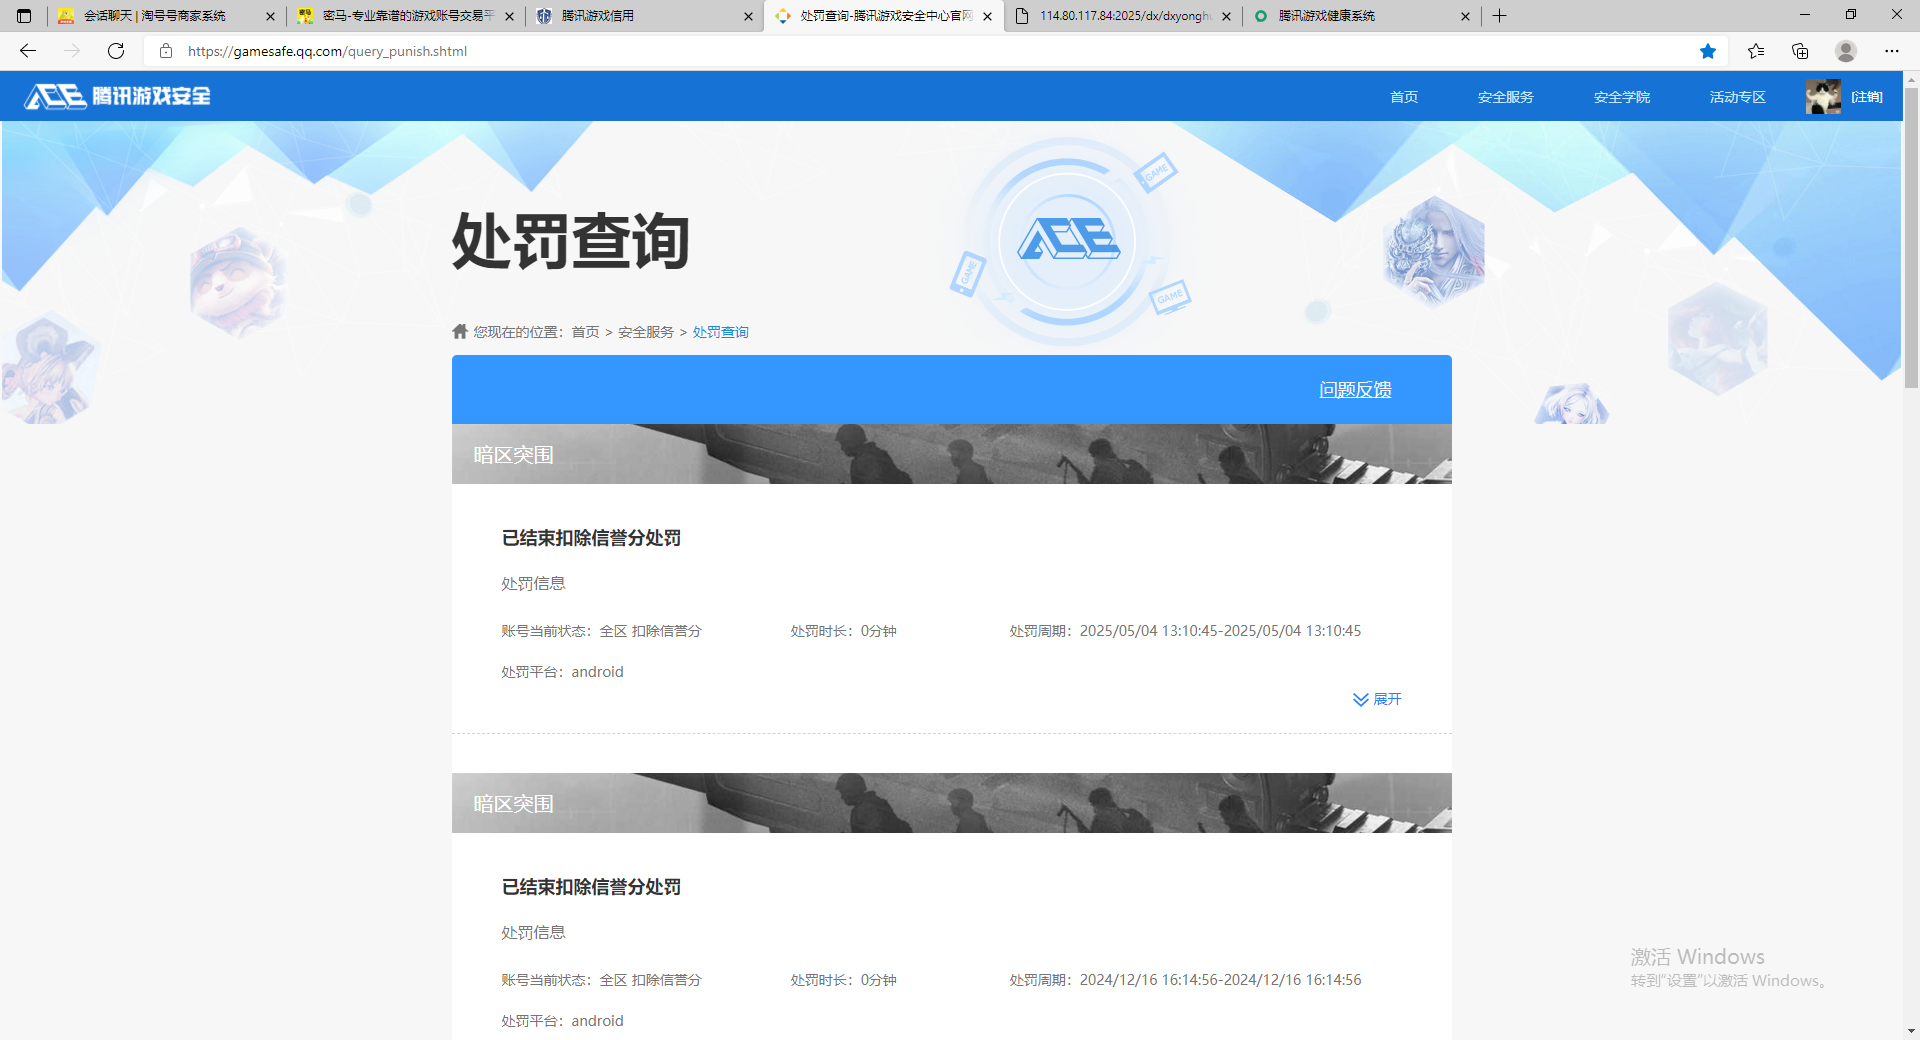Click the vertical page scrollbar

coord(1911,240)
